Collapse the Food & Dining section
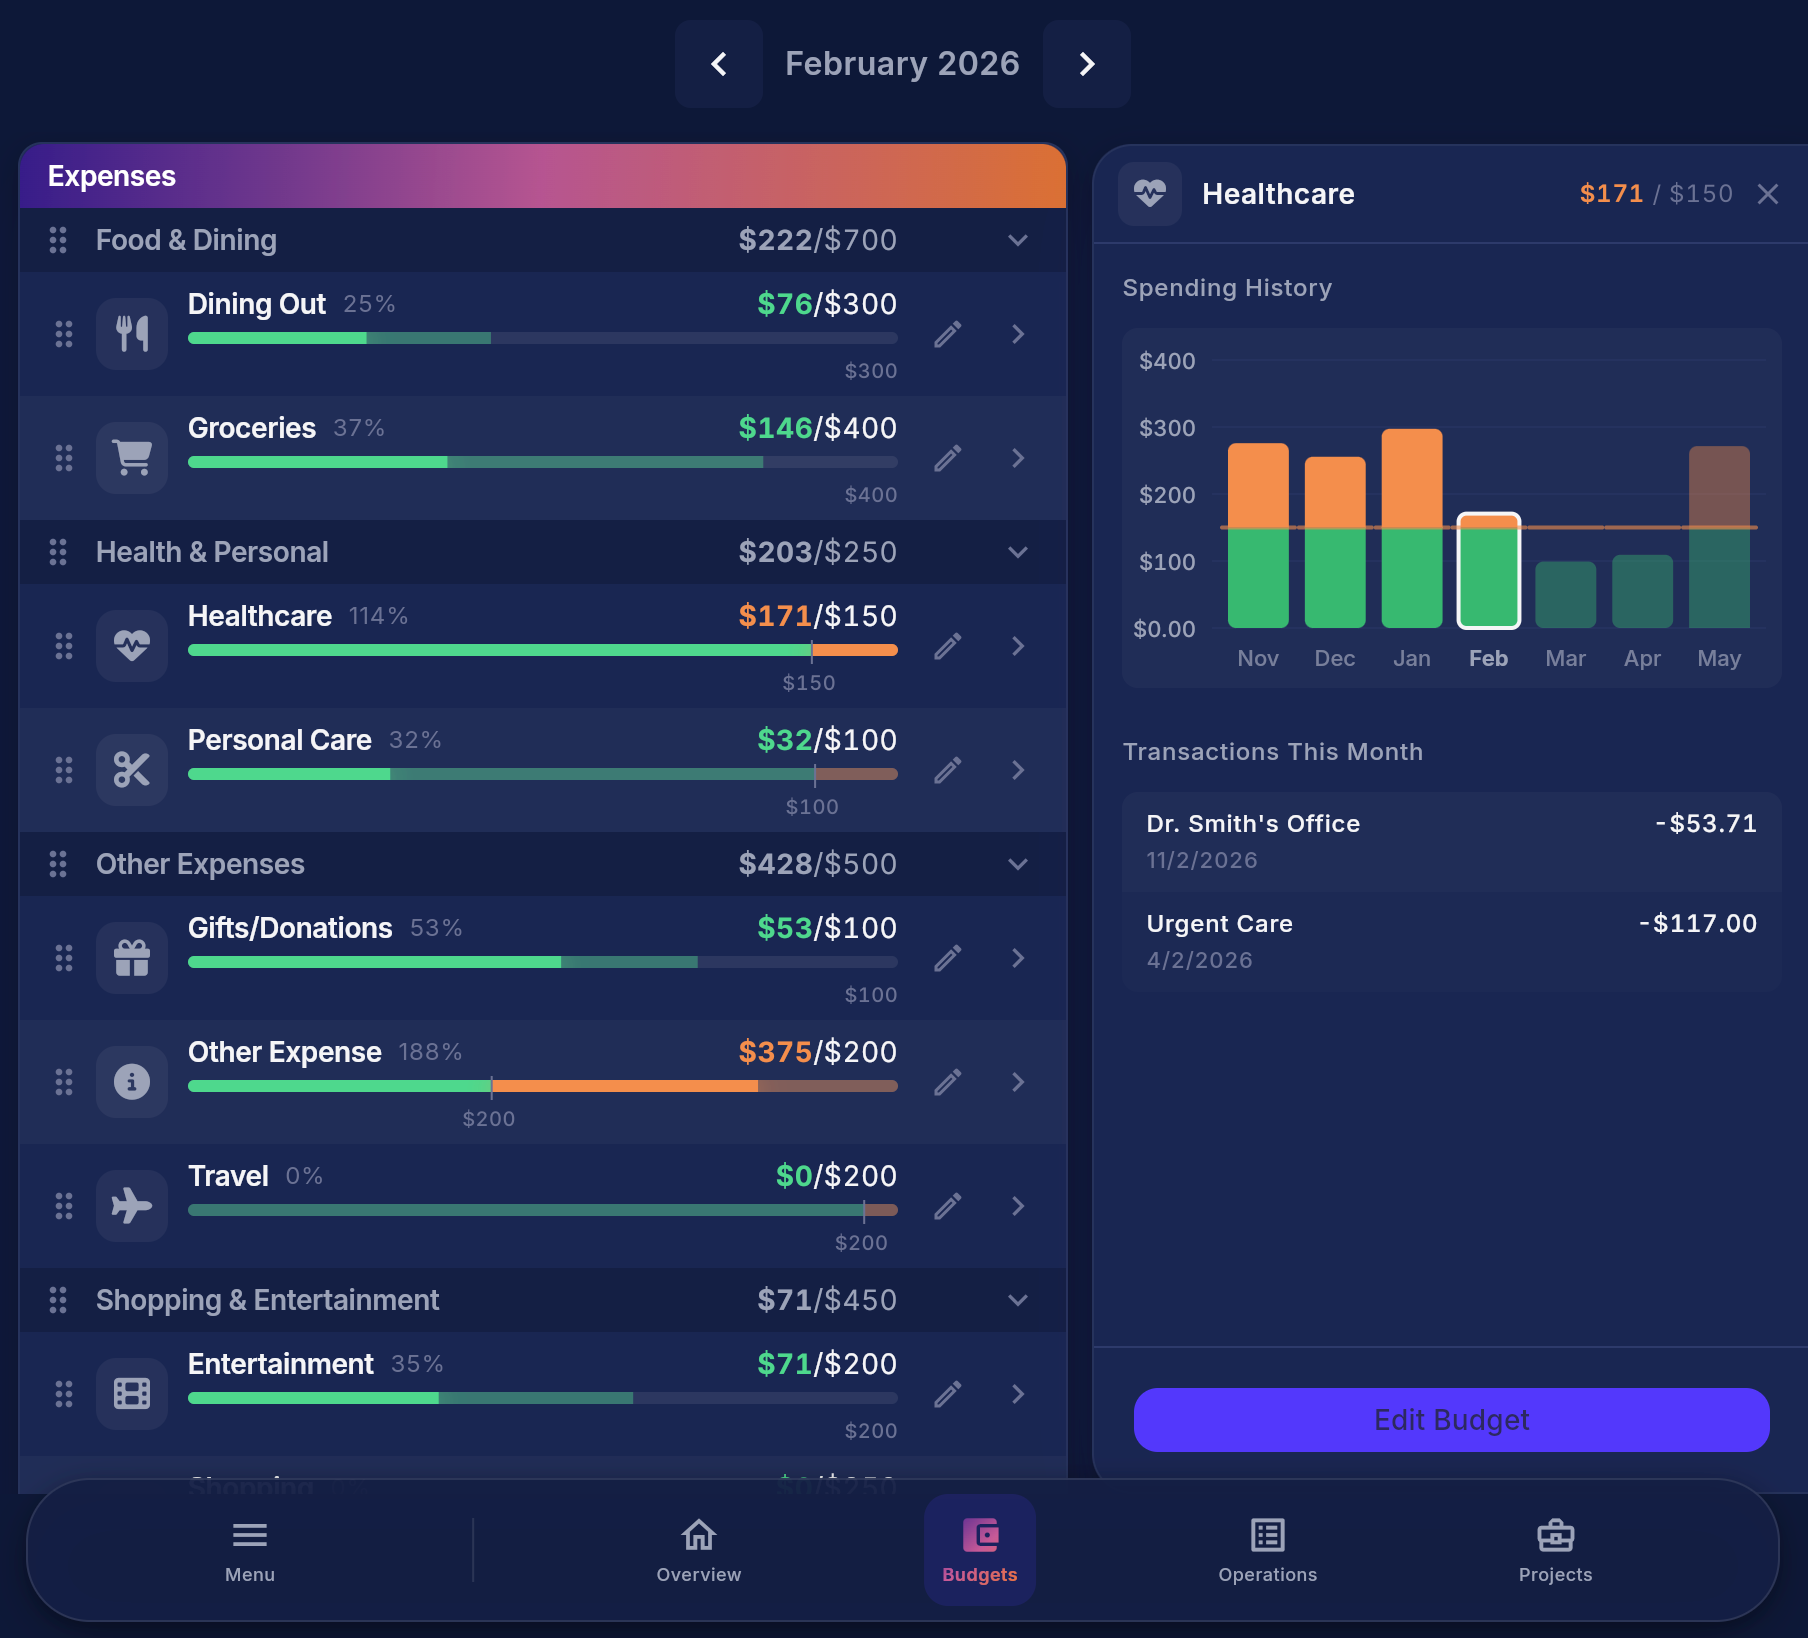The width and height of the screenshot is (1808, 1638). [x=1018, y=240]
